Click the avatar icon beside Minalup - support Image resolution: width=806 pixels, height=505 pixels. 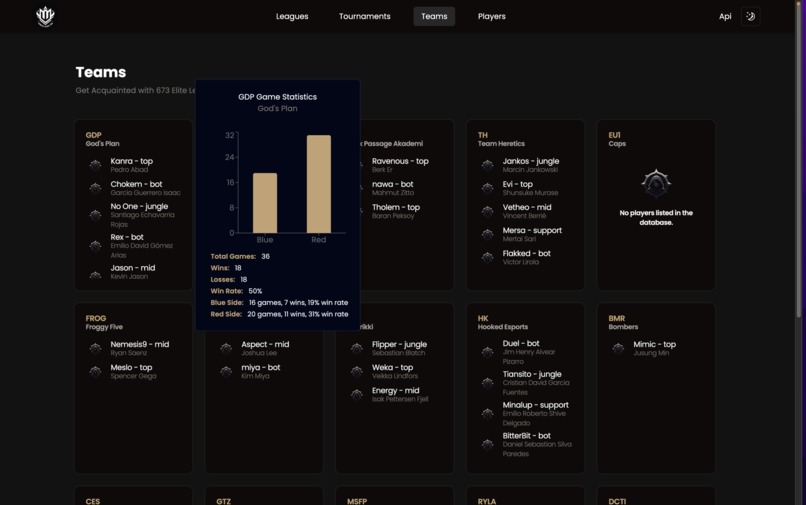click(487, 413)
